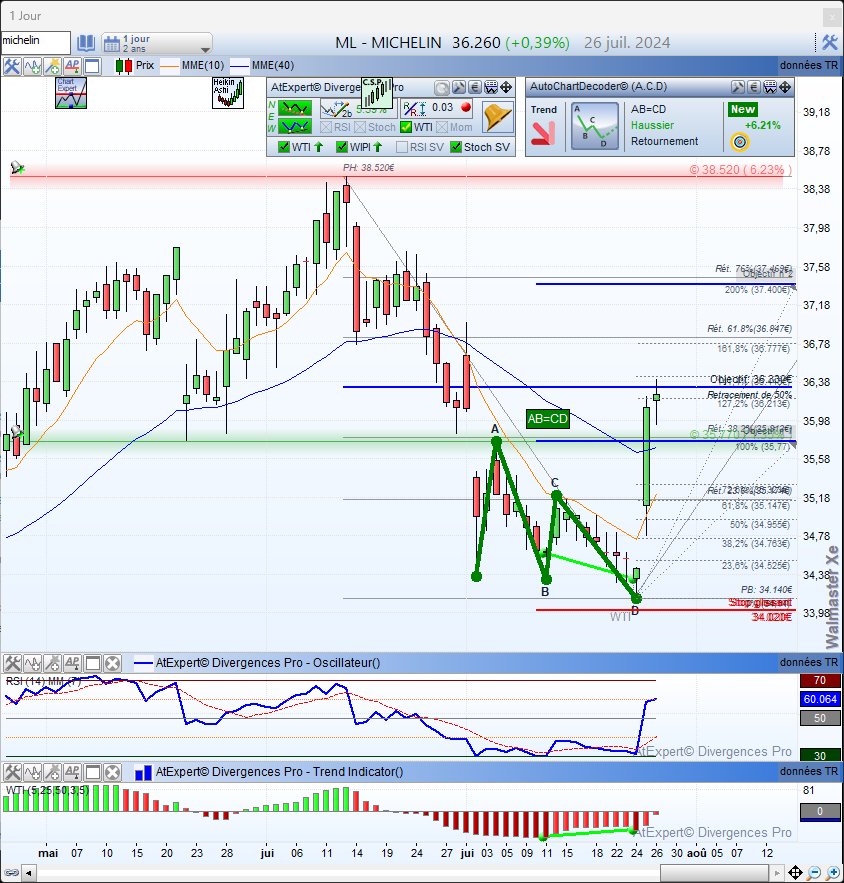Zoom in with the plus magnifier icon
The image size is (844, 883).
tap(833, 873)
